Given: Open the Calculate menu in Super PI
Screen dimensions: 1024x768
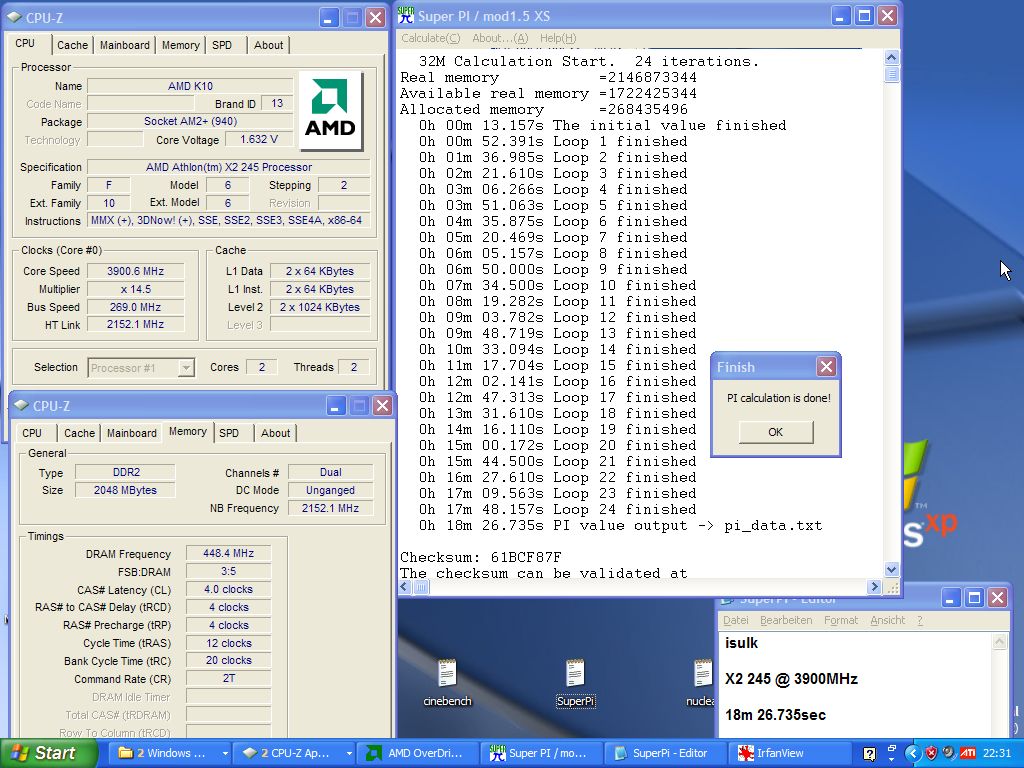Looking at the screenshot, I should 430,38.
